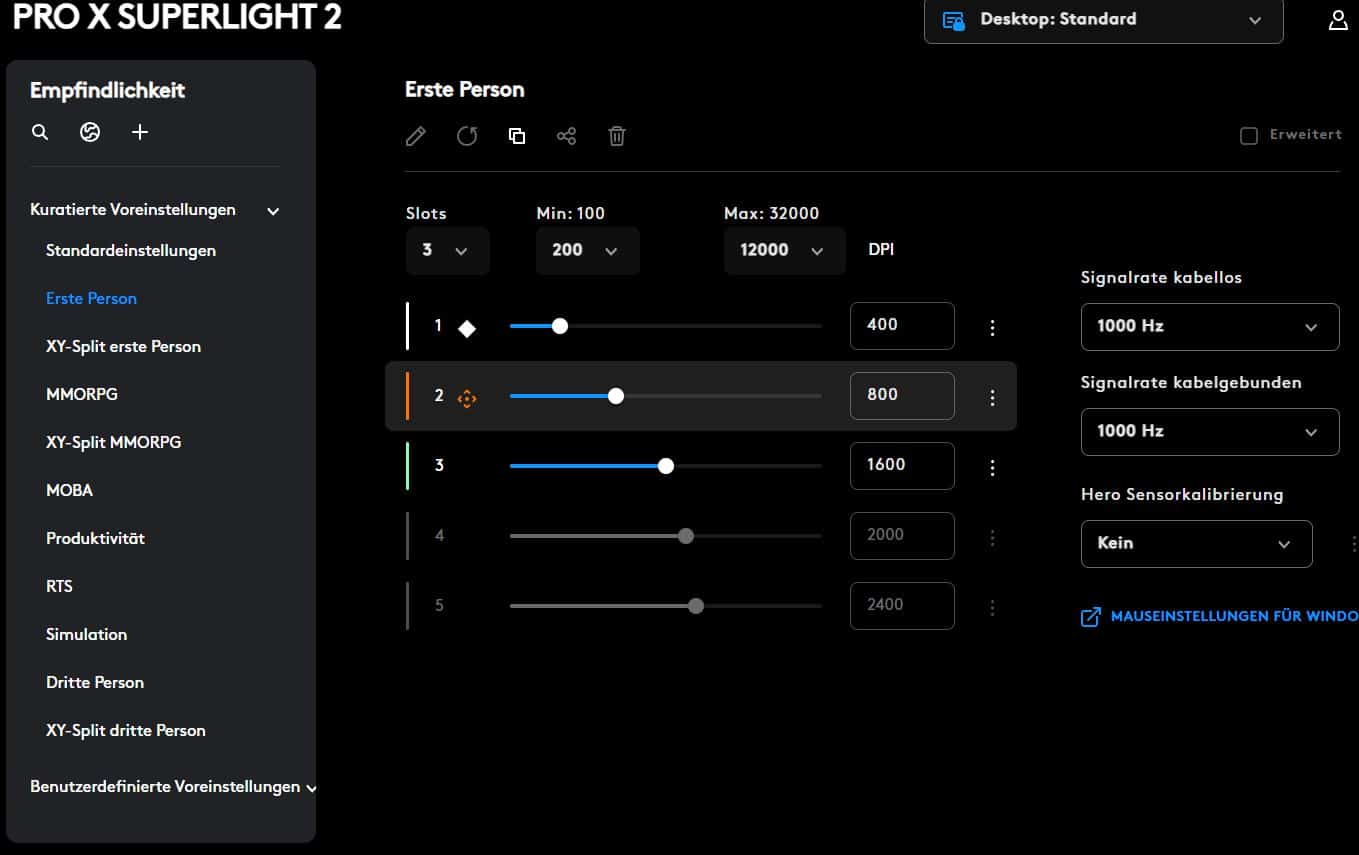Open the three-dot menu for slot 2400
Viewport: 1359px width, 855px height.
click(x=992, y=607)
